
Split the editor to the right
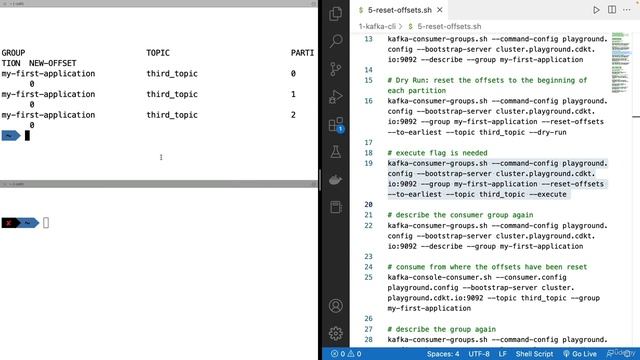(612, 10)
